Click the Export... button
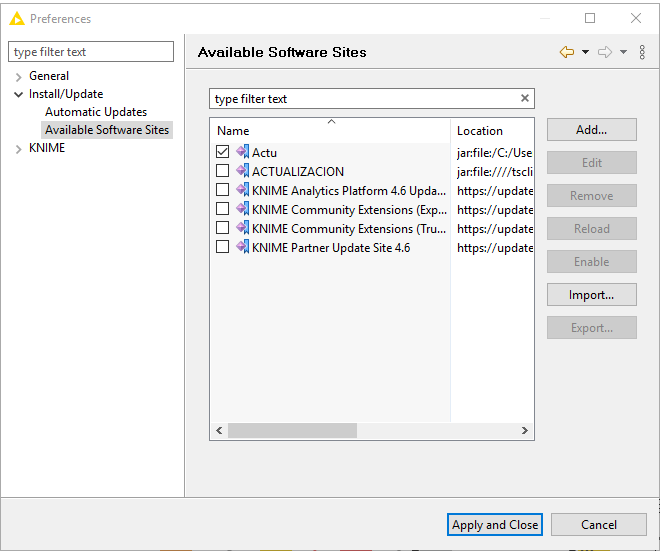This screenshot has width=660, height=551. tap(591, 327)
